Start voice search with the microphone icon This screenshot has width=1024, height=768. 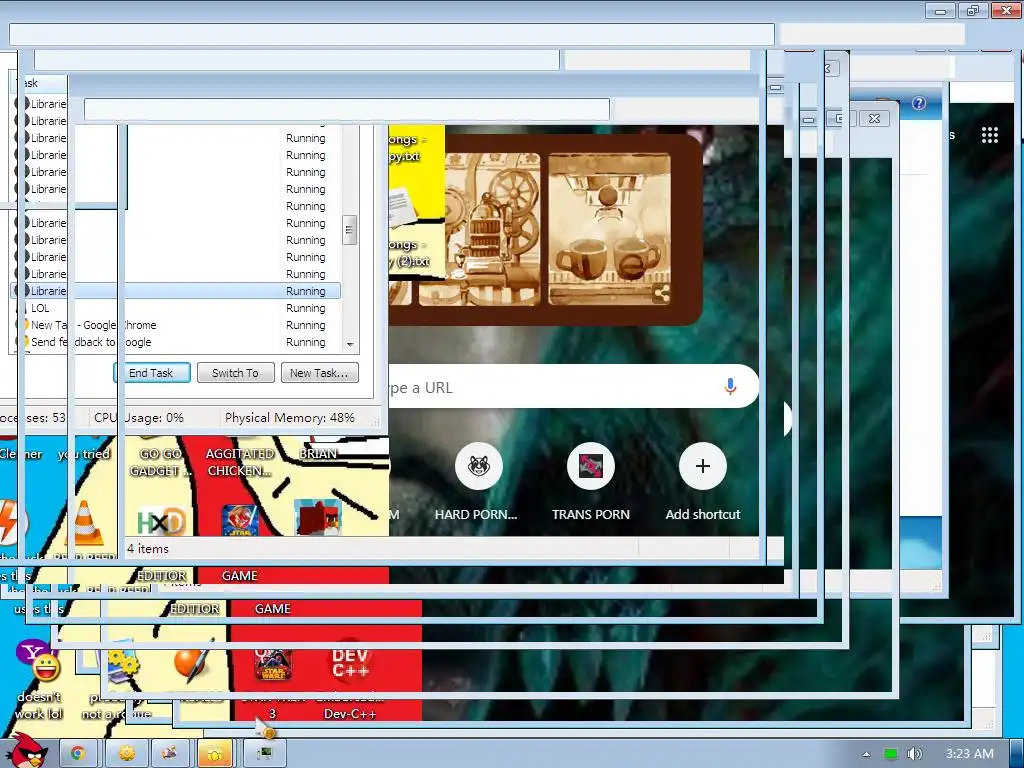coord(730,387)
